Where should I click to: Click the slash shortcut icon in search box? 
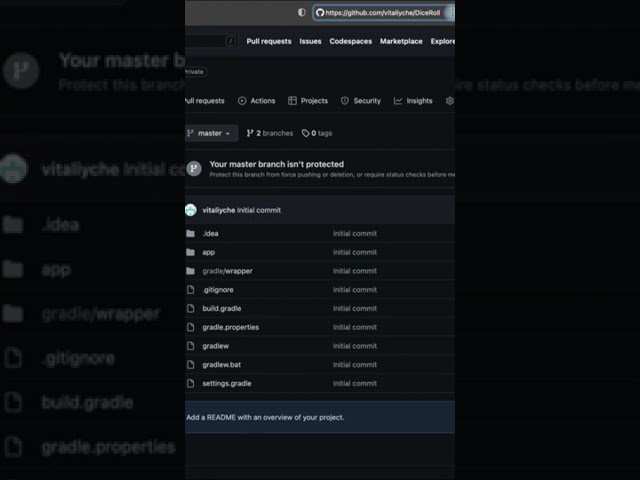coord(231,41)
